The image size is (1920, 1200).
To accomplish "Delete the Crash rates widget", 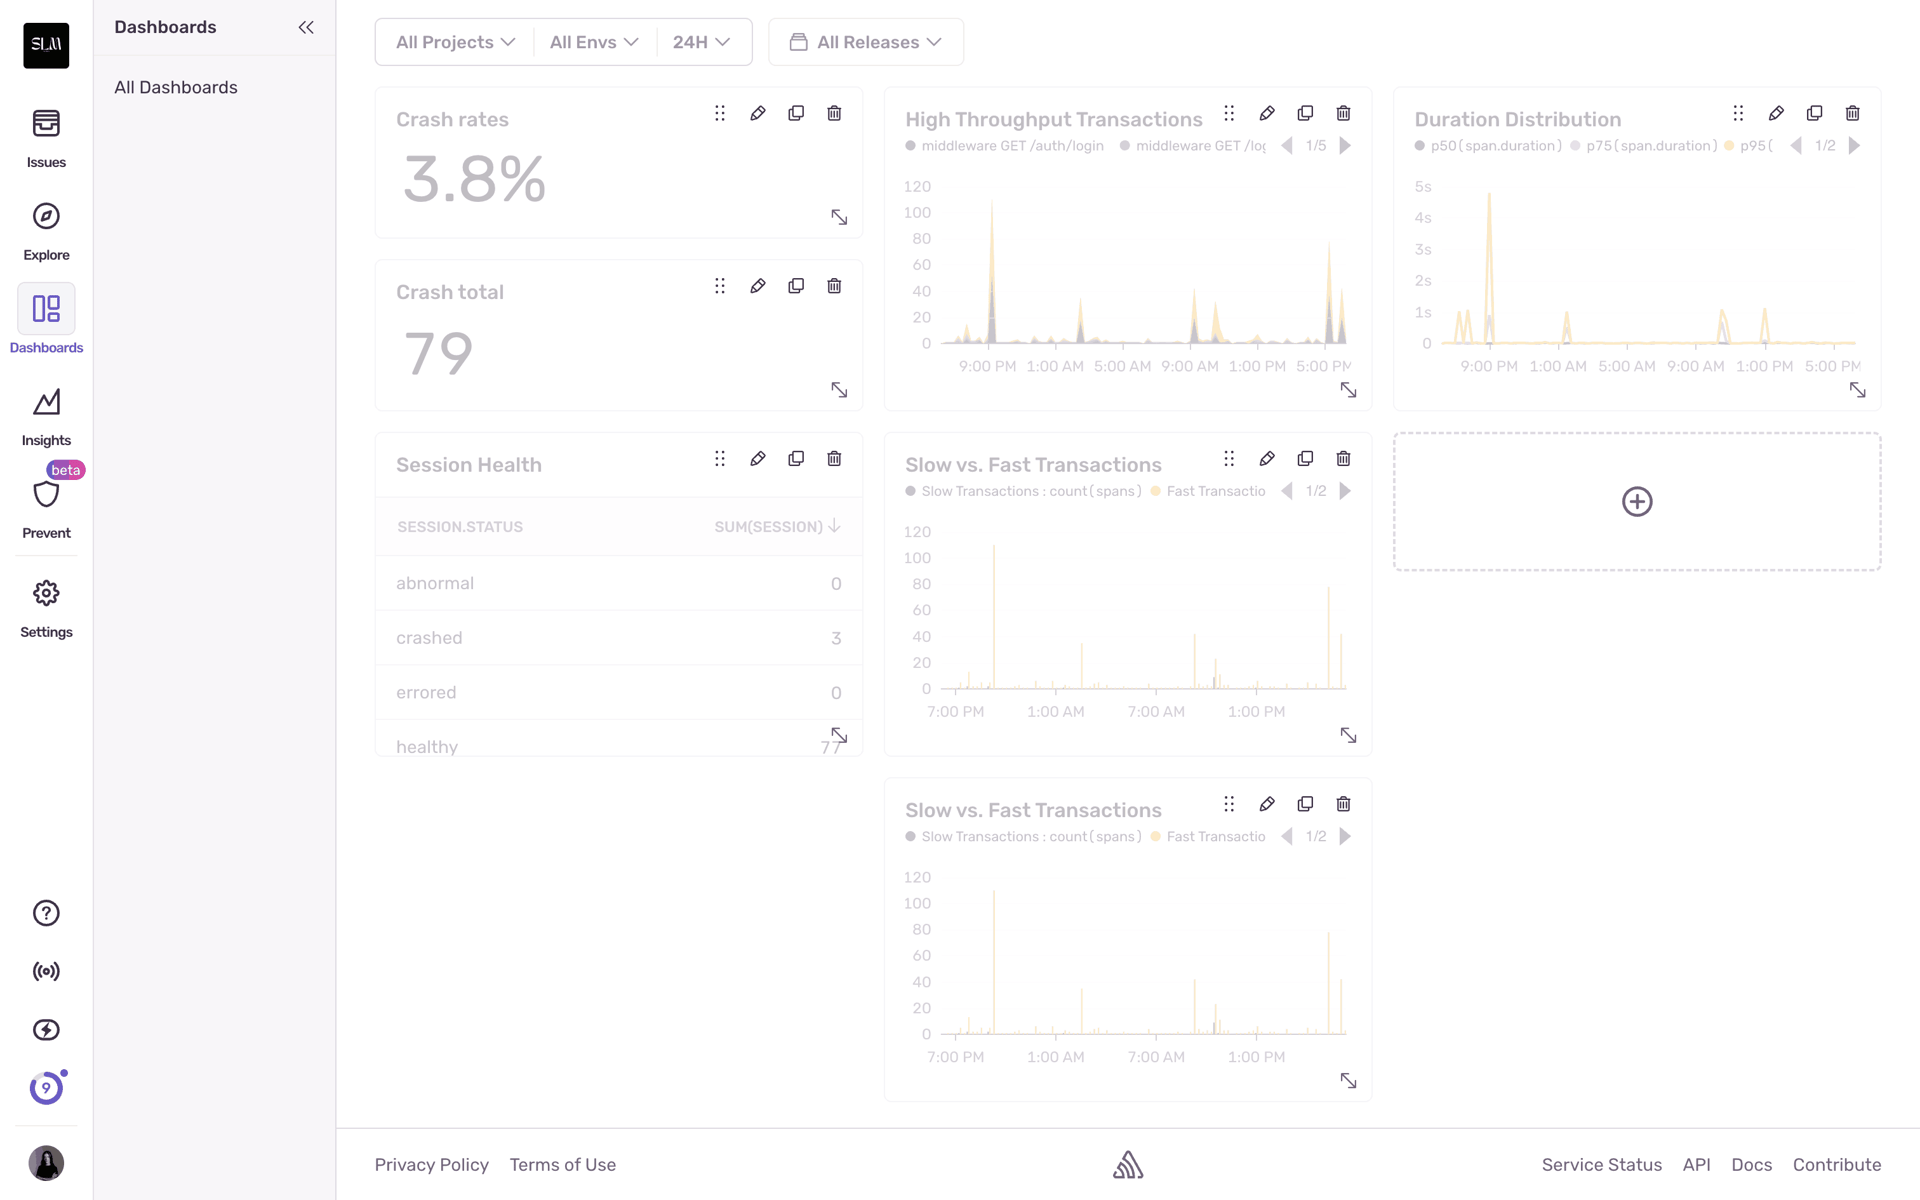I will 834,113.
